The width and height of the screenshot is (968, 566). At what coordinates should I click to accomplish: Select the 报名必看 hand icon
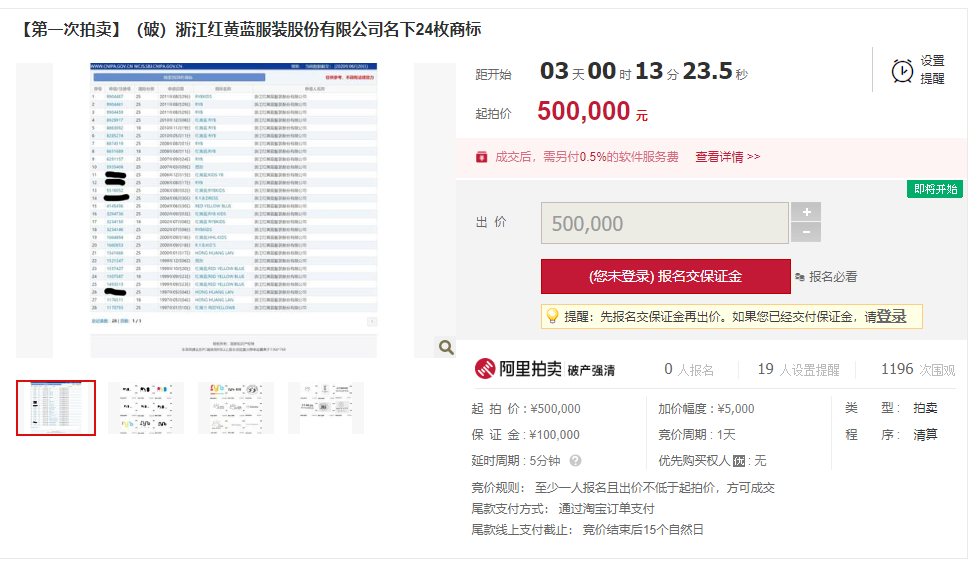click(800, 277)
